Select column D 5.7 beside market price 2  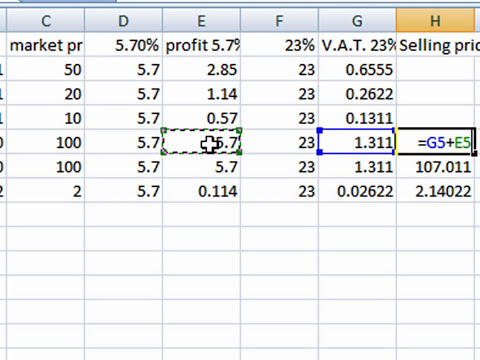click(x=124, y=191)
